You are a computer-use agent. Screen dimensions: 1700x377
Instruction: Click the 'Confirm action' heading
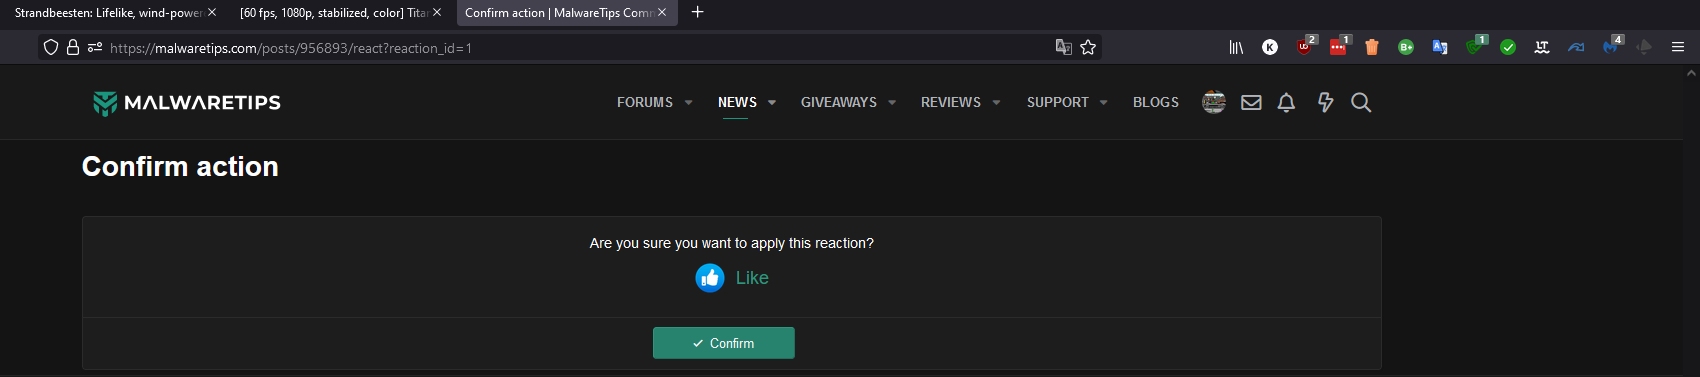[x=180, y=166]
